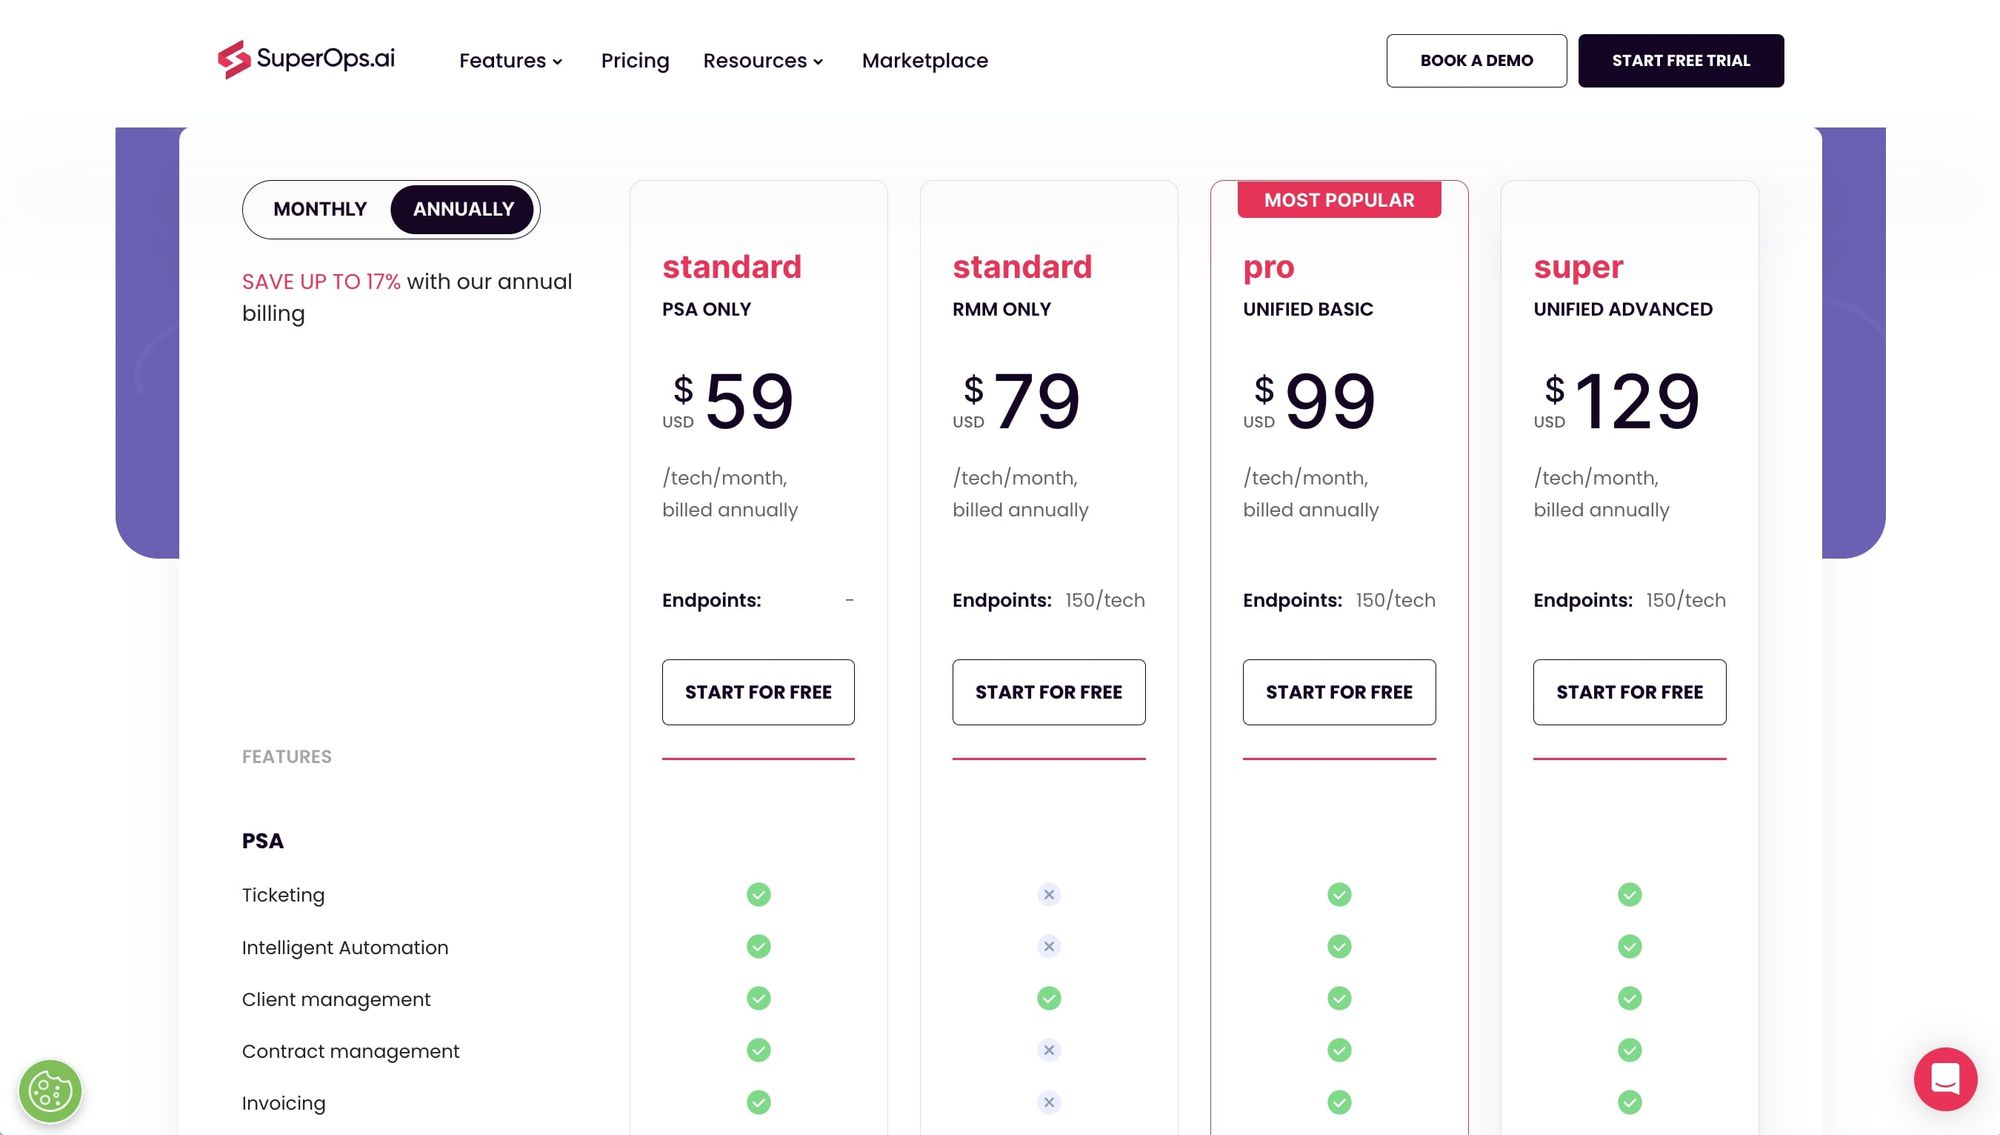The image size is (2000, 1135).
Task: Click Book a Demo button
Action: coord(1476,61)
